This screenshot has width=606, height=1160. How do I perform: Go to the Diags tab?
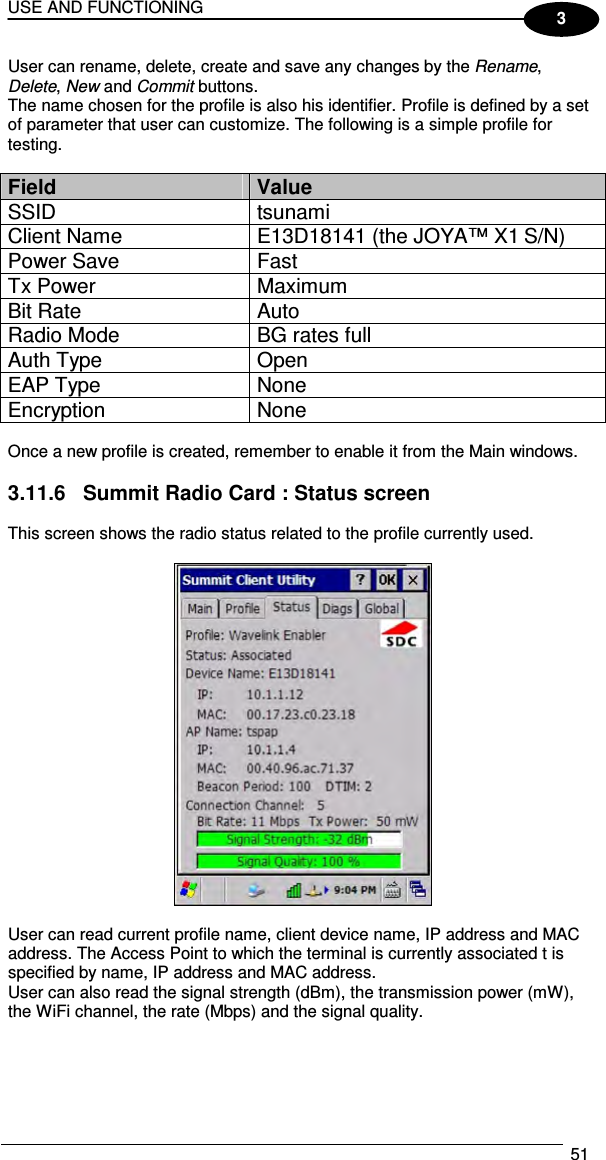[x=337, y=609]
